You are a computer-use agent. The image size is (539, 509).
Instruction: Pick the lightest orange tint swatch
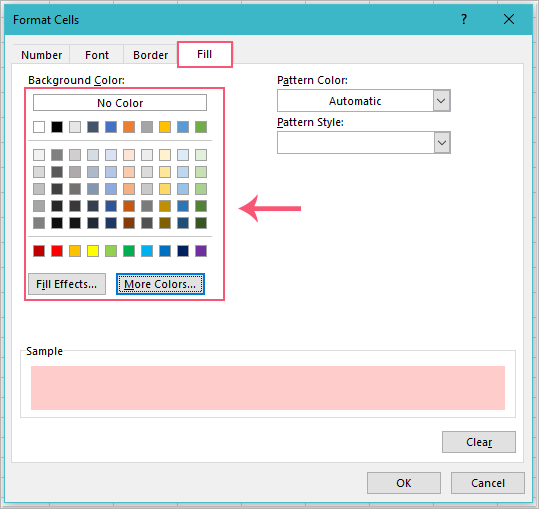129,155
